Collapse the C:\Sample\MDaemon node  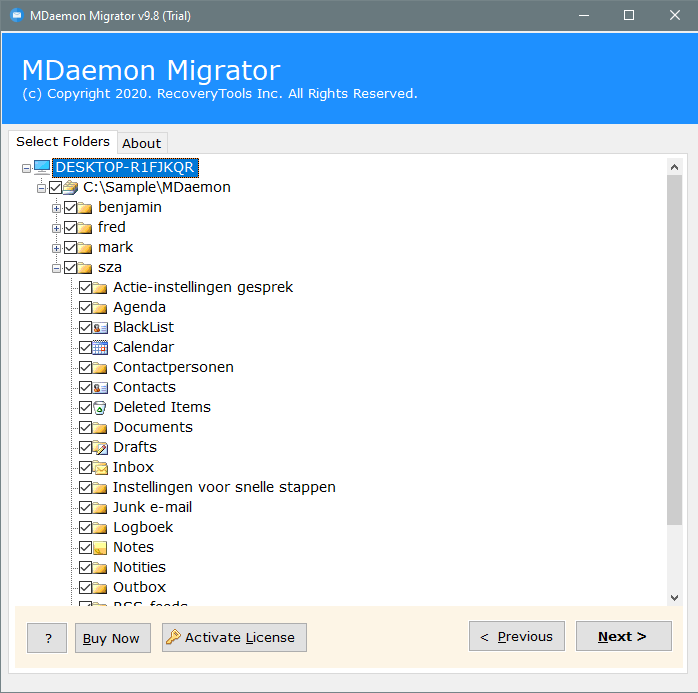click(x=41, y=188)
